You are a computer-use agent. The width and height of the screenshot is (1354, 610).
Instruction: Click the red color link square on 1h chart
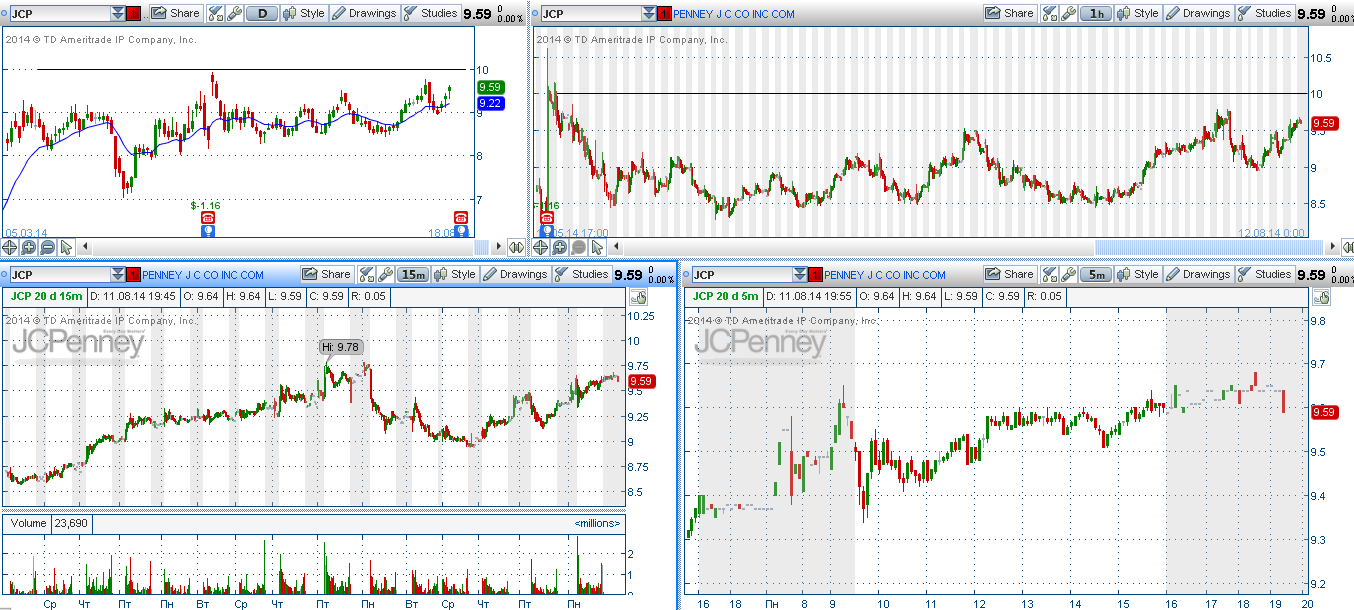pos(665,14)
